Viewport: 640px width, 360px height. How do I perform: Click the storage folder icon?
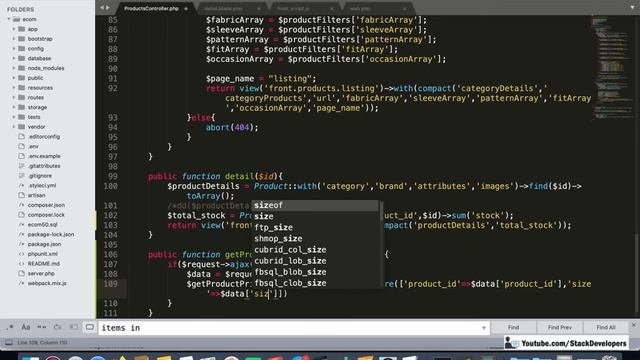(22, 107)
